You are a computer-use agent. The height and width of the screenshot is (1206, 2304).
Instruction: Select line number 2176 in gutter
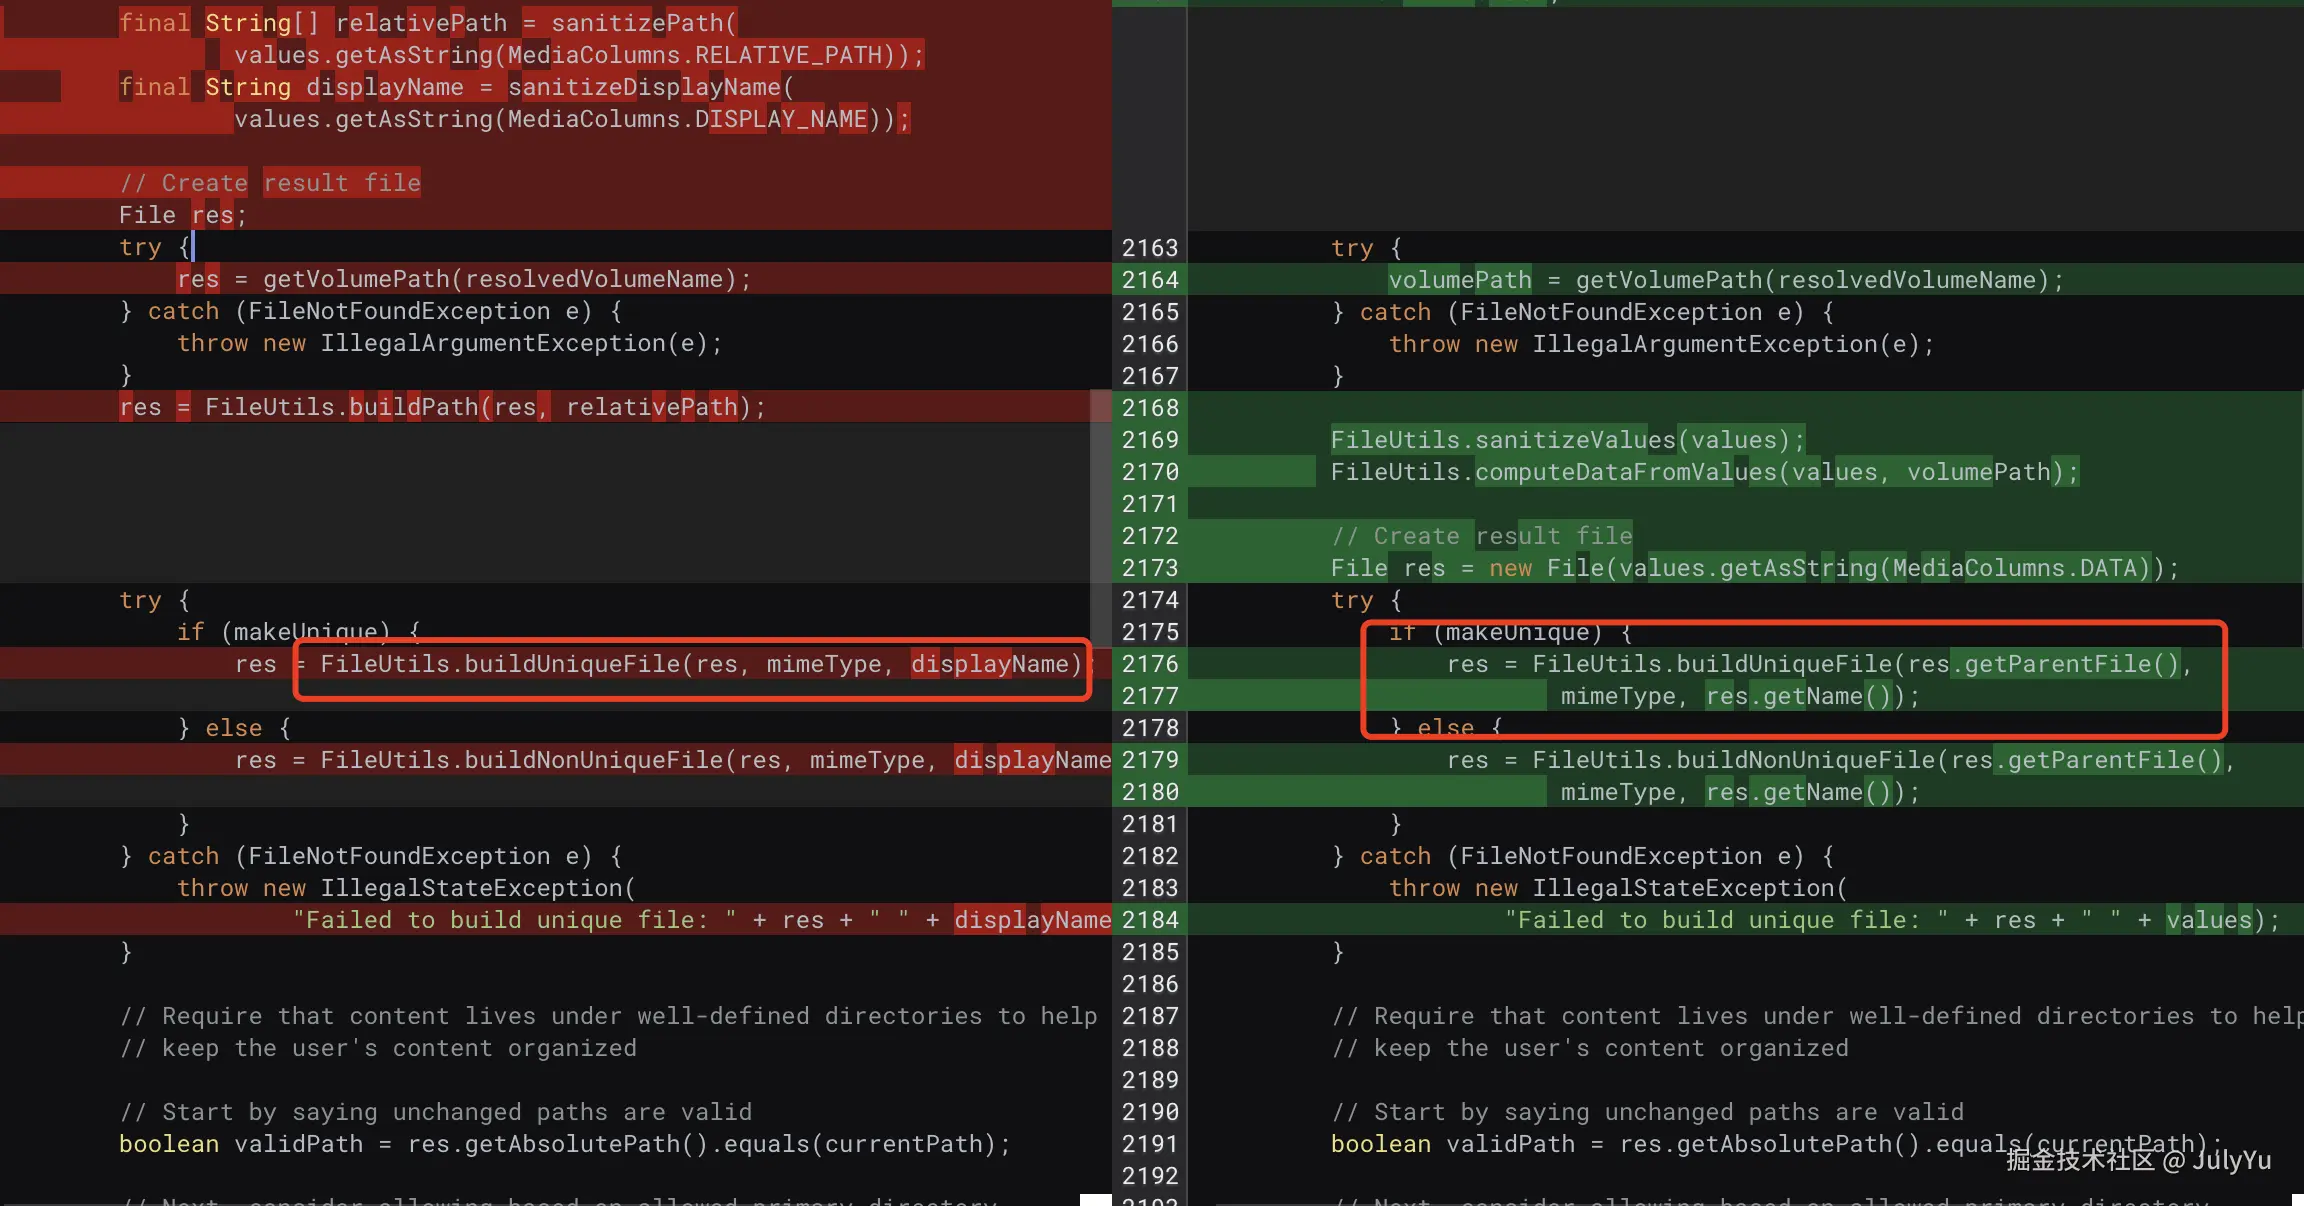(1149, 664)
